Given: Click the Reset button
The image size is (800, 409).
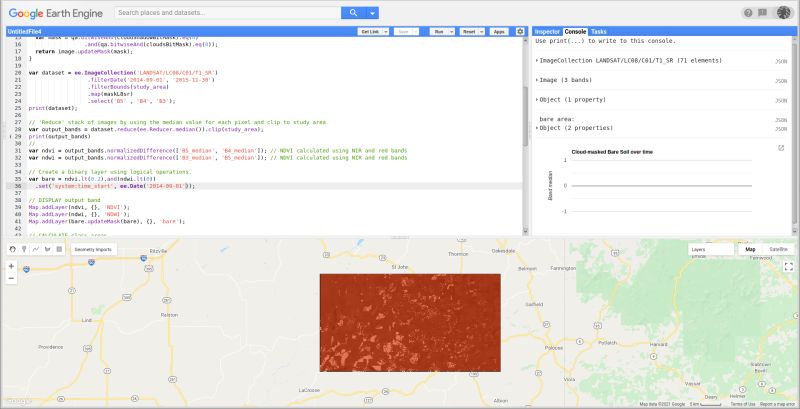Looking at the screenshot, I should point(468,32).
